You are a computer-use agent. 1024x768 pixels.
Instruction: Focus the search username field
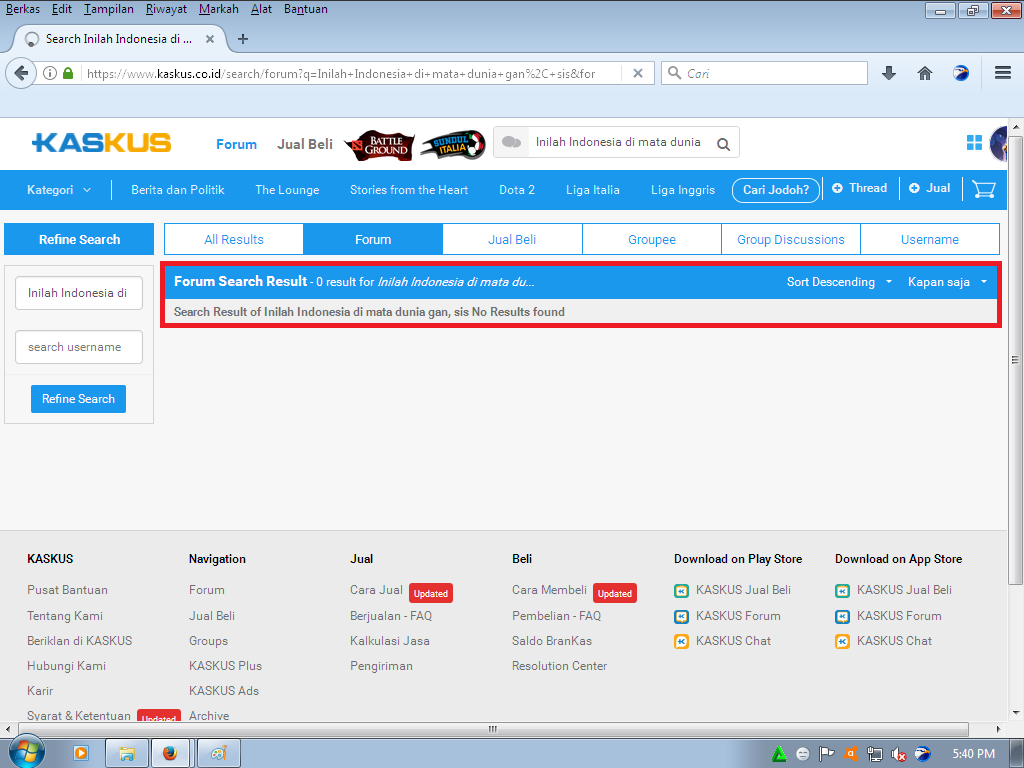click(x=79, y=347)
